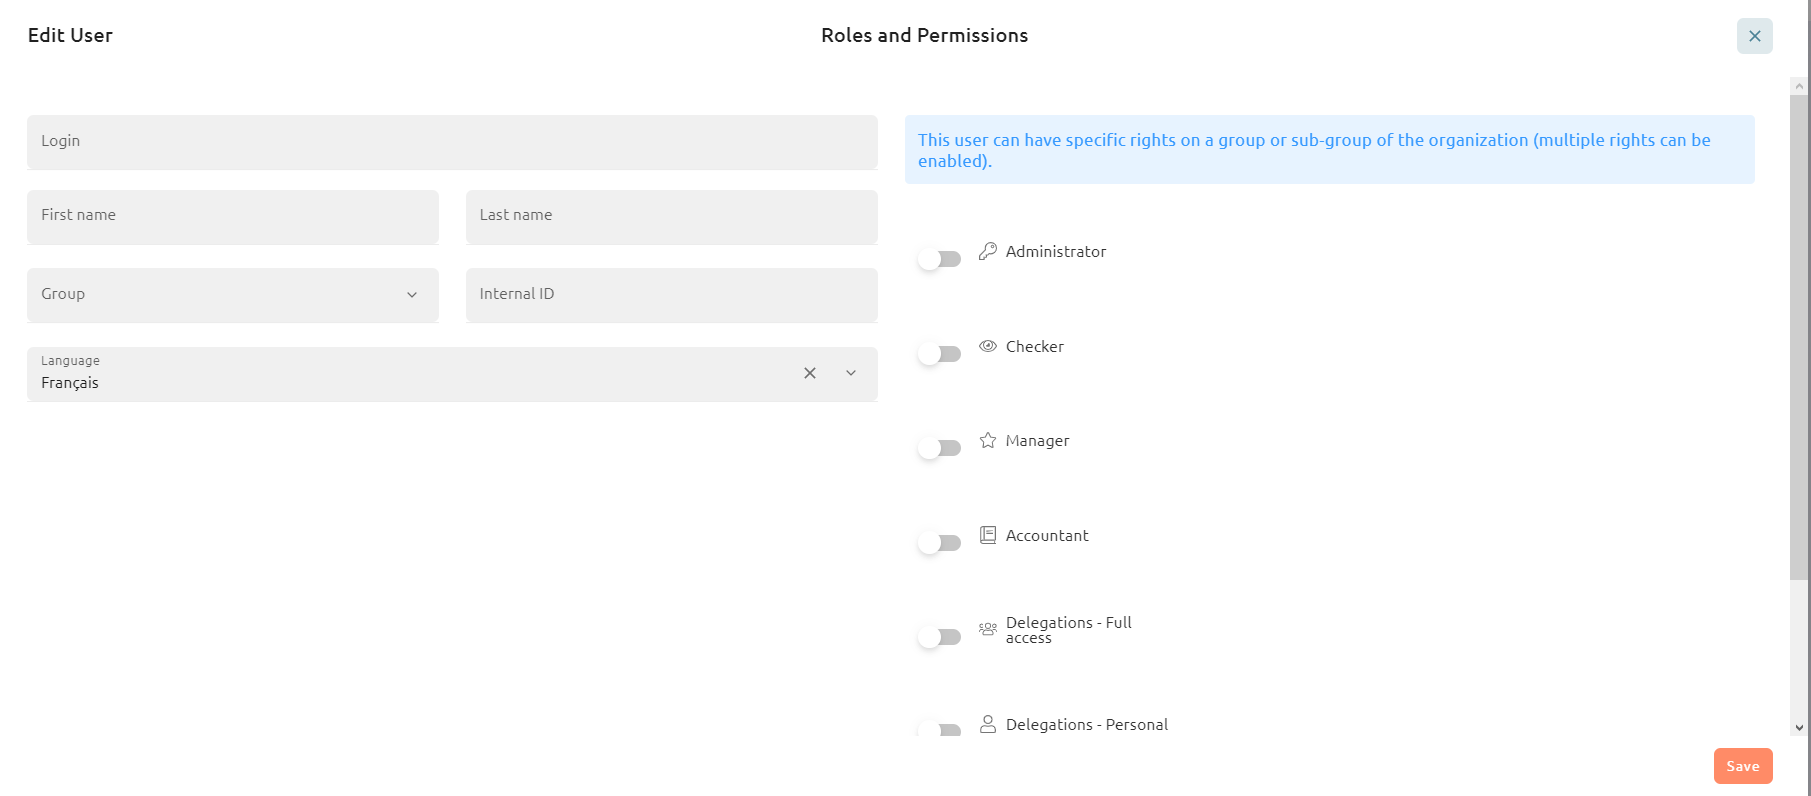Toggle the Manager role on
Viewport: 1811px width, 796px height.
coord(939,448)
